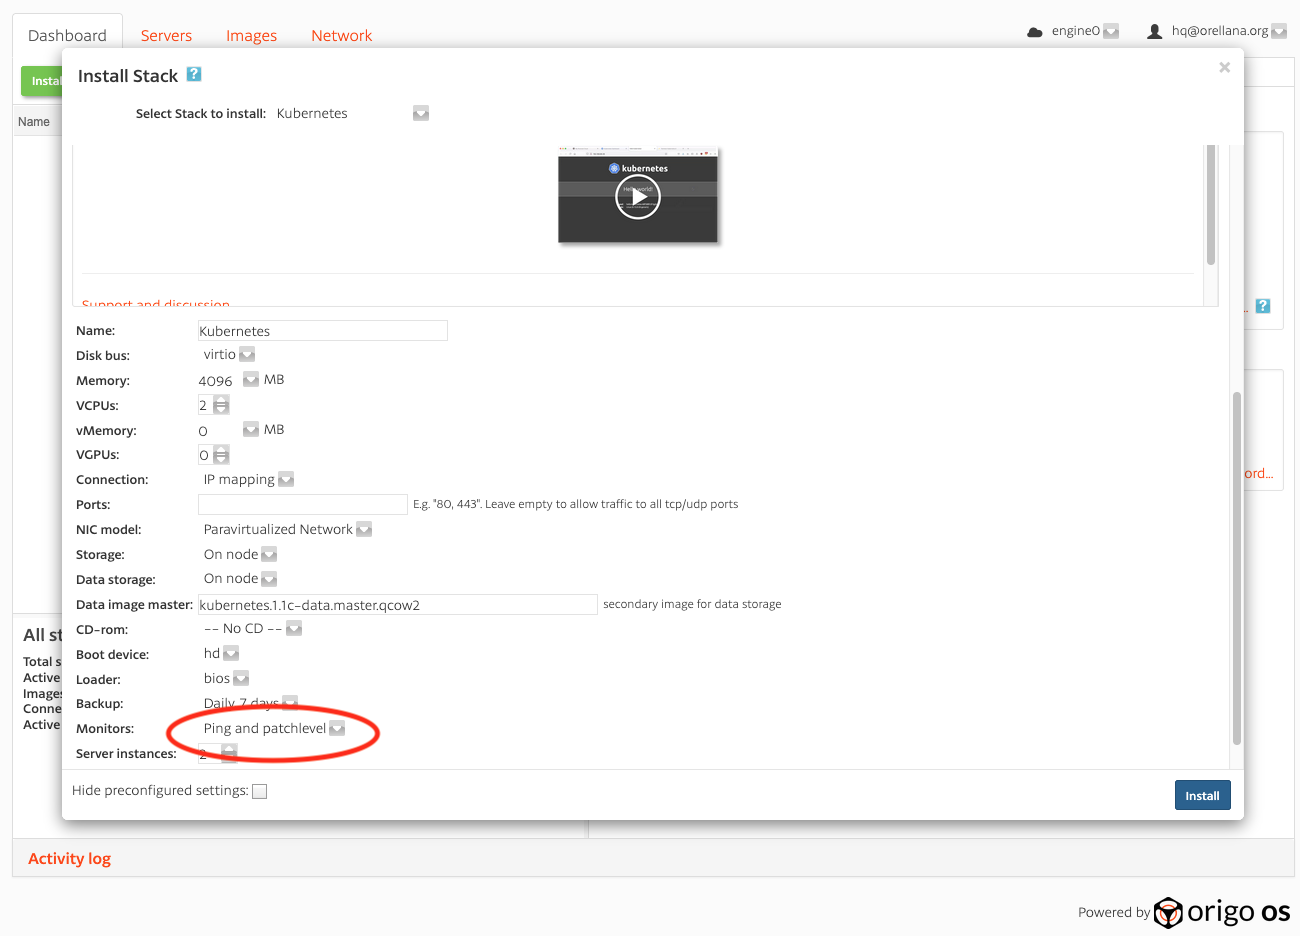Open the Monitors dropdown

point(337,729)
